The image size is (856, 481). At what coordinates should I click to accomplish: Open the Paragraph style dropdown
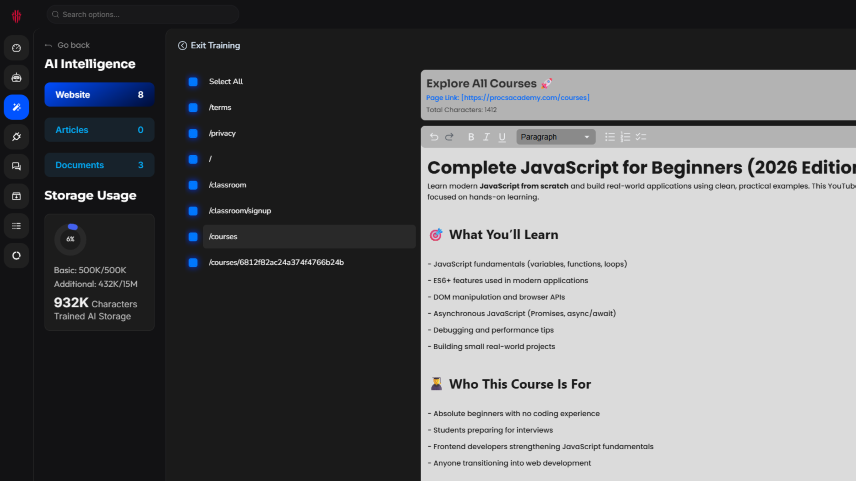[x=555, y=137]
